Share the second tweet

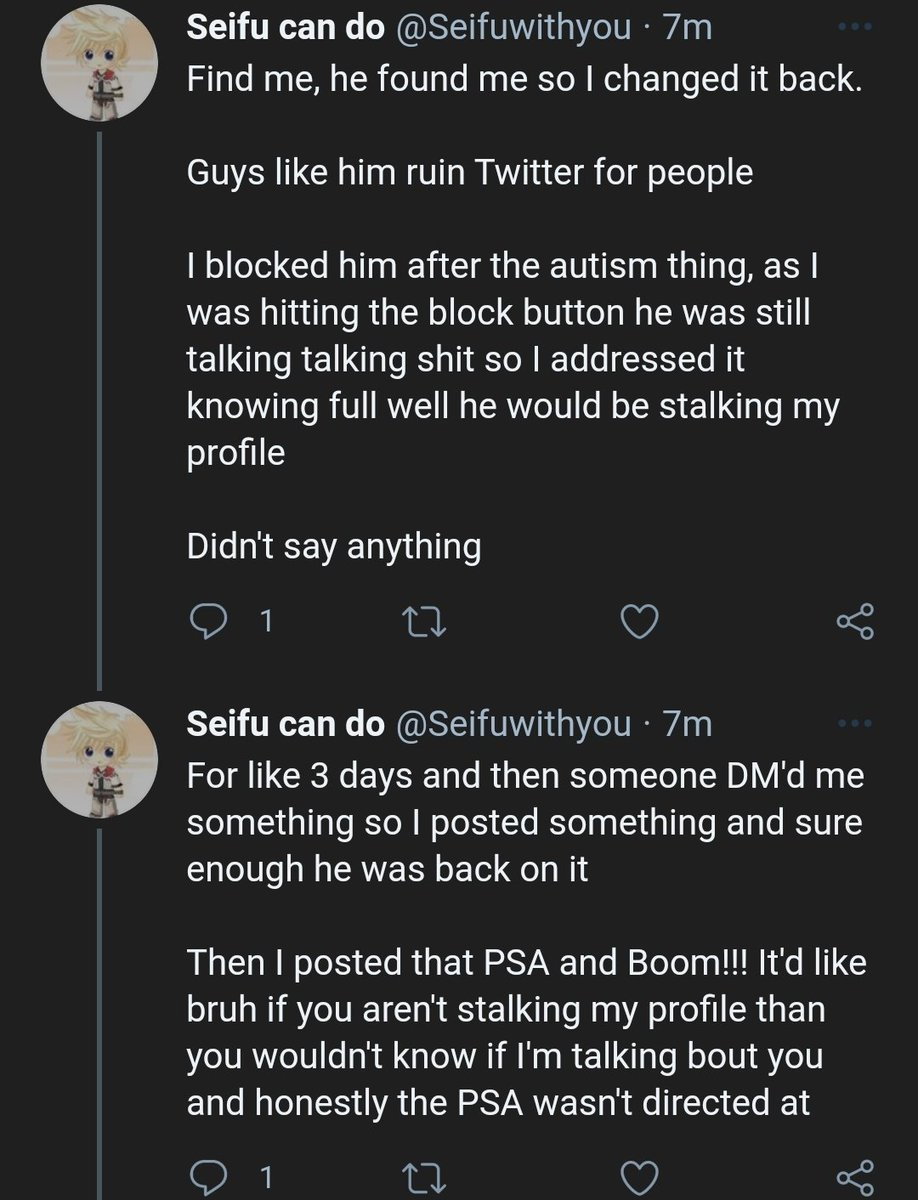click(x=856, y=1174)
